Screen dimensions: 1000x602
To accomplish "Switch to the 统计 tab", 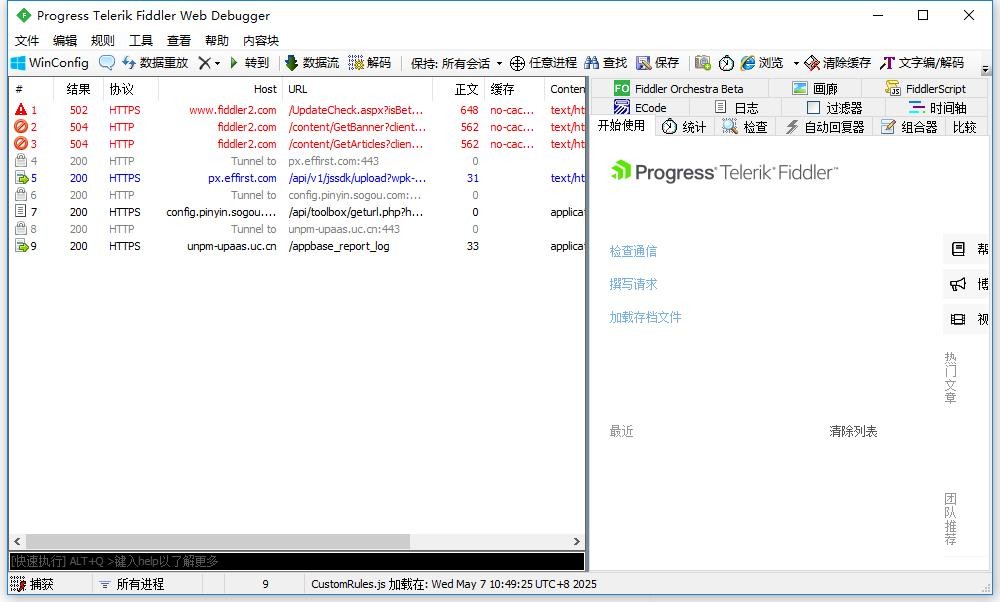I will click(x=684, y=127).
